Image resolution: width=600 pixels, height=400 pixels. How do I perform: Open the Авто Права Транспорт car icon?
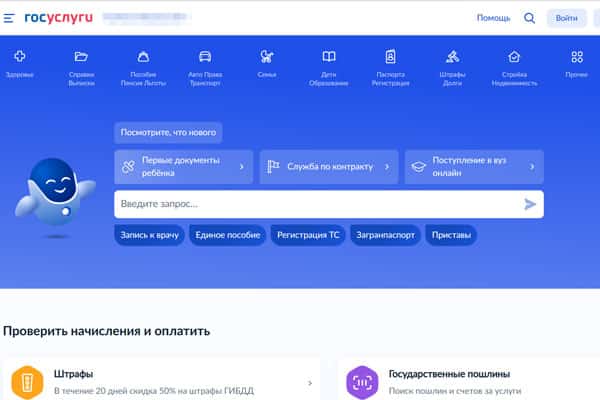205,57
